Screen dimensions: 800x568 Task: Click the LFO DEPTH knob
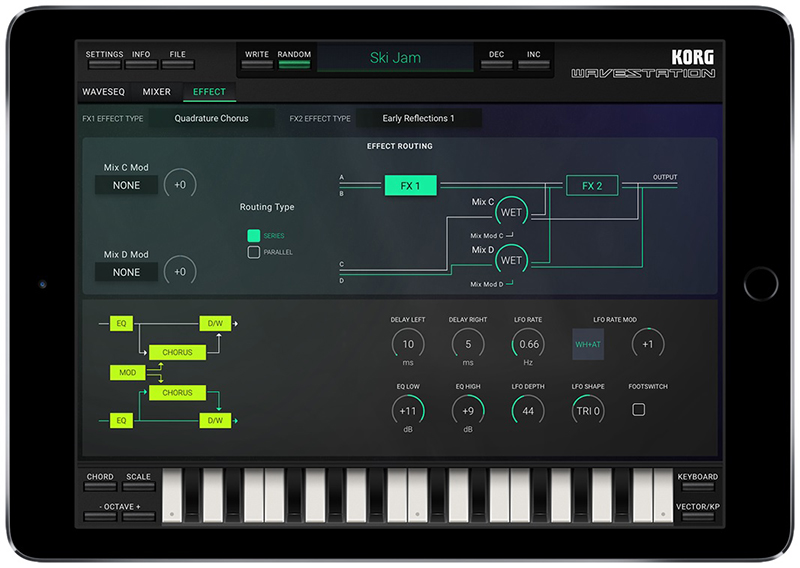(x=528, y=411)
